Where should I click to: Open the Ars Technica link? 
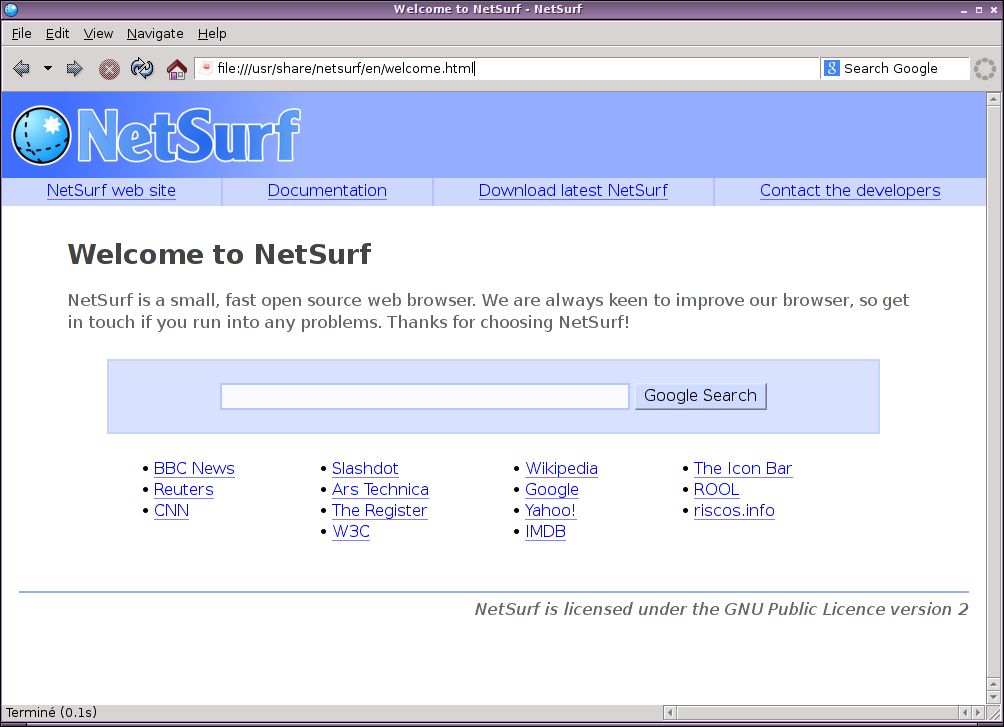pyautogui.click(x=380, y=489)
